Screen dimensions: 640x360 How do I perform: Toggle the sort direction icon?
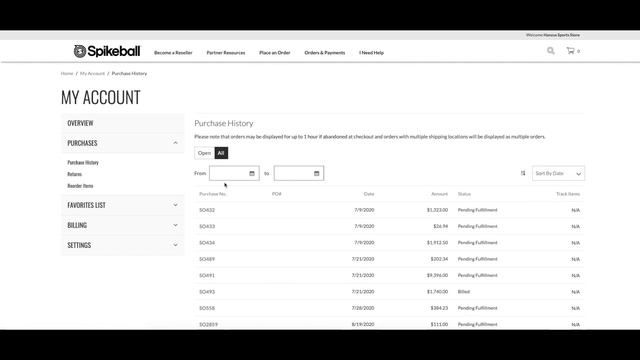click(523, 173)
